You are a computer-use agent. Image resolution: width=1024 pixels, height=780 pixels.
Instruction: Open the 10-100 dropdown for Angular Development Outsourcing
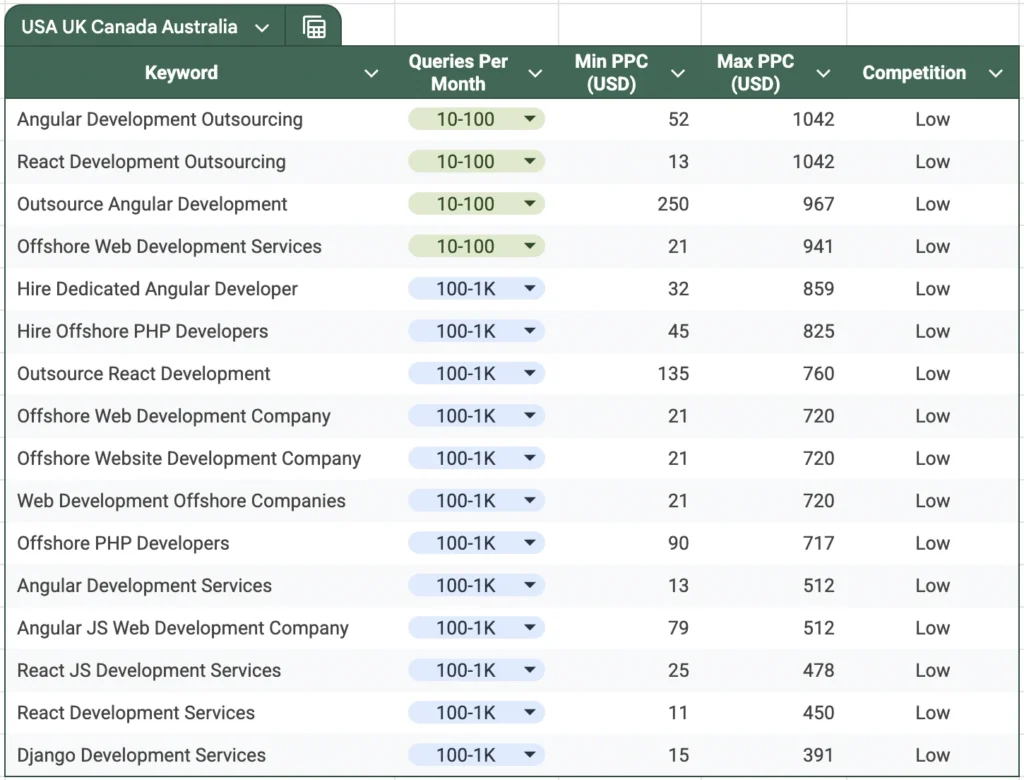pos(529,118)
